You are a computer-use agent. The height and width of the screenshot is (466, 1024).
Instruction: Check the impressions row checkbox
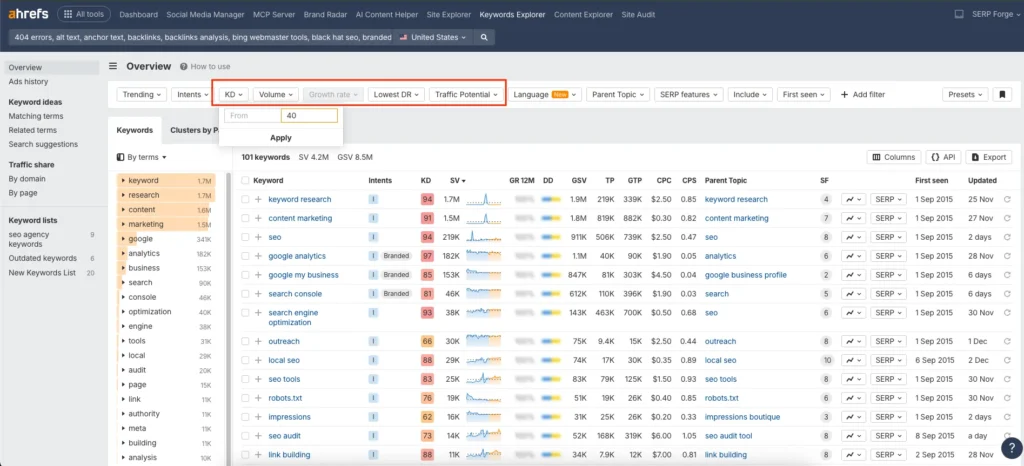tap(245, 417)
